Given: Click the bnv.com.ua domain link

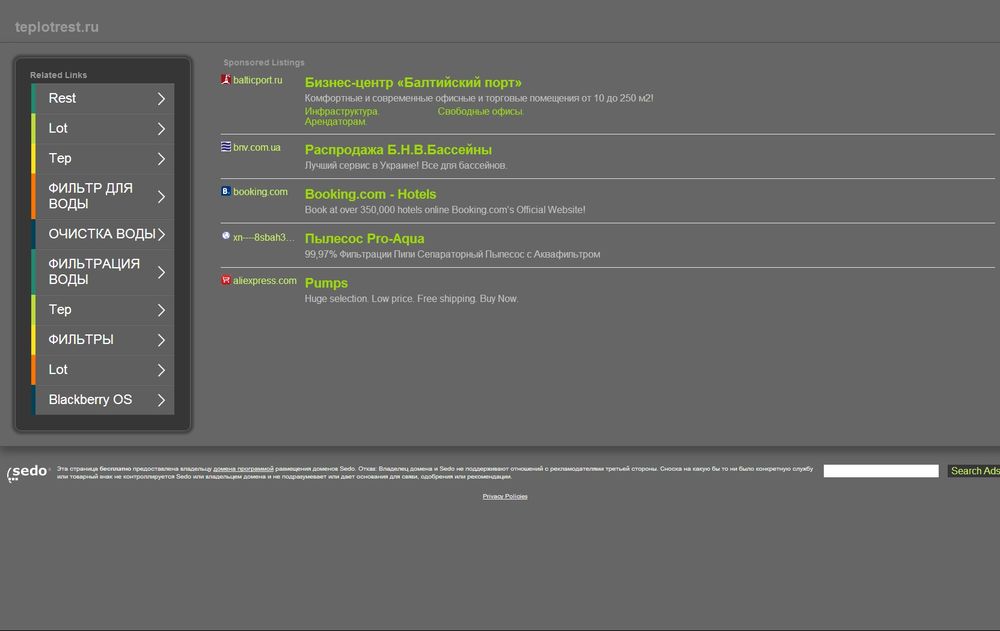Looking at the screenshot, I should coord(256,147).
